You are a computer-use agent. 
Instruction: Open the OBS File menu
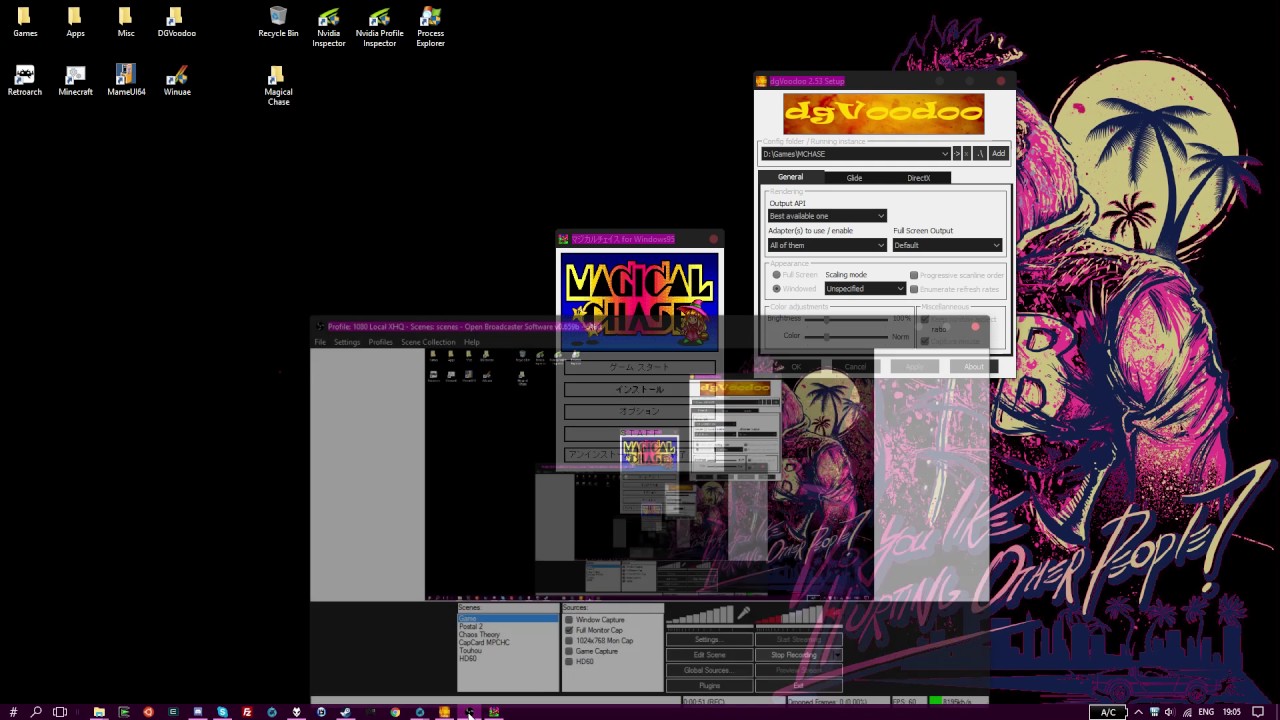pos(320,342)
